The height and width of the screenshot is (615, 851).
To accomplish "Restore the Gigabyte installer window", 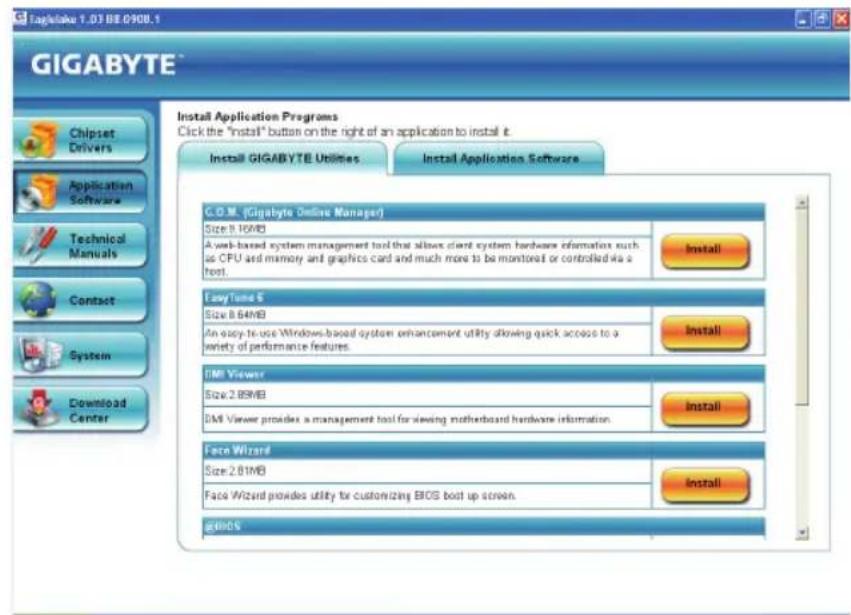I will [x=822, y=20].
